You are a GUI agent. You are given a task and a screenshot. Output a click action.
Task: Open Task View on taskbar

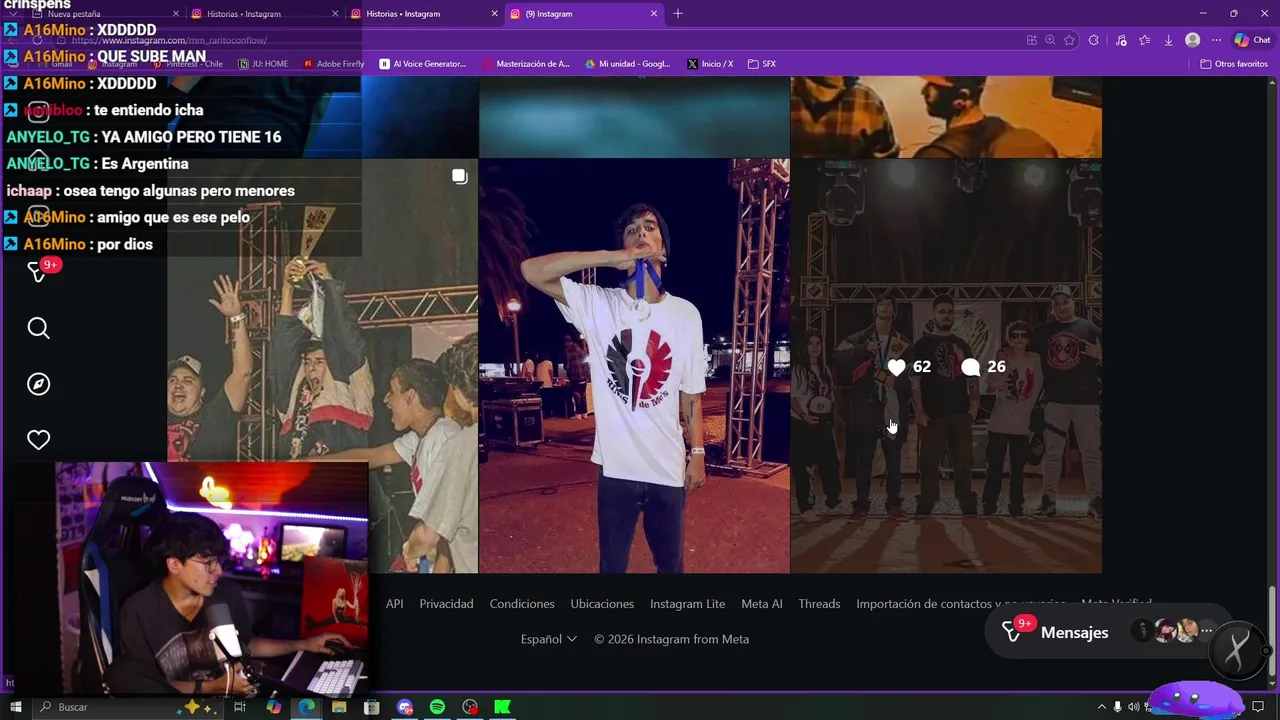point(240,707)
